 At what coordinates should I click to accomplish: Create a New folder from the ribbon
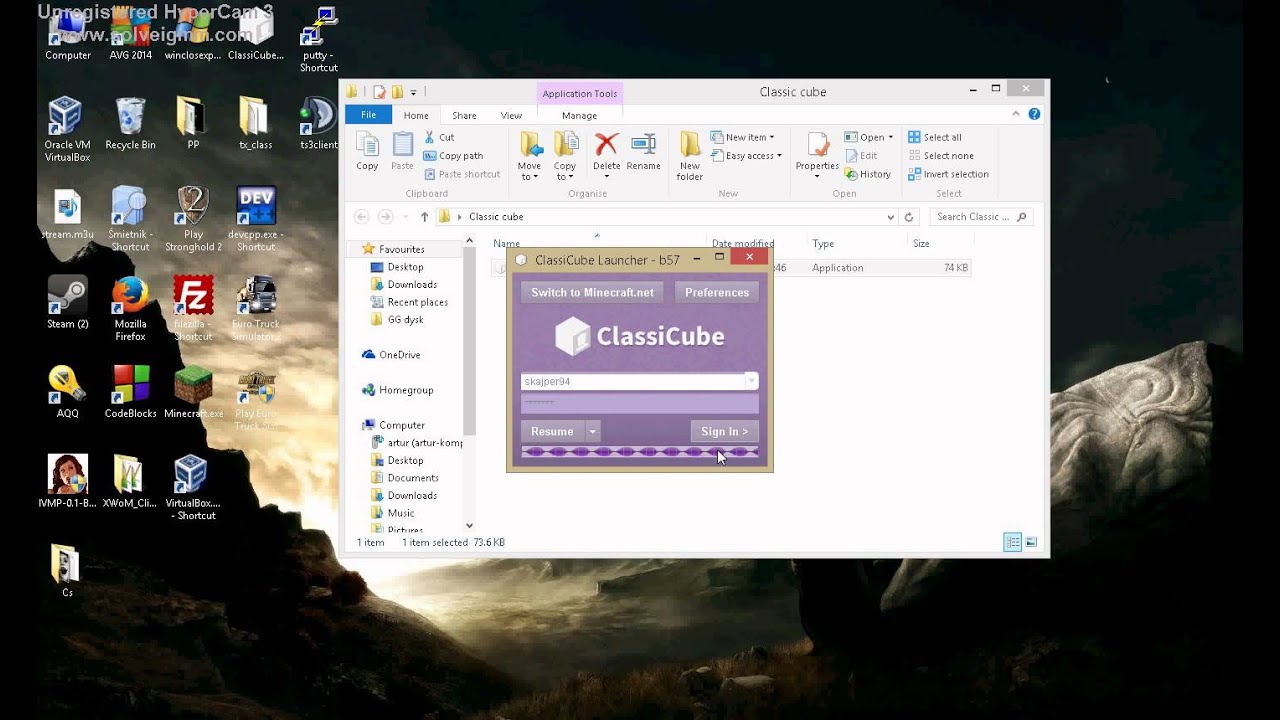click(690, 156)
